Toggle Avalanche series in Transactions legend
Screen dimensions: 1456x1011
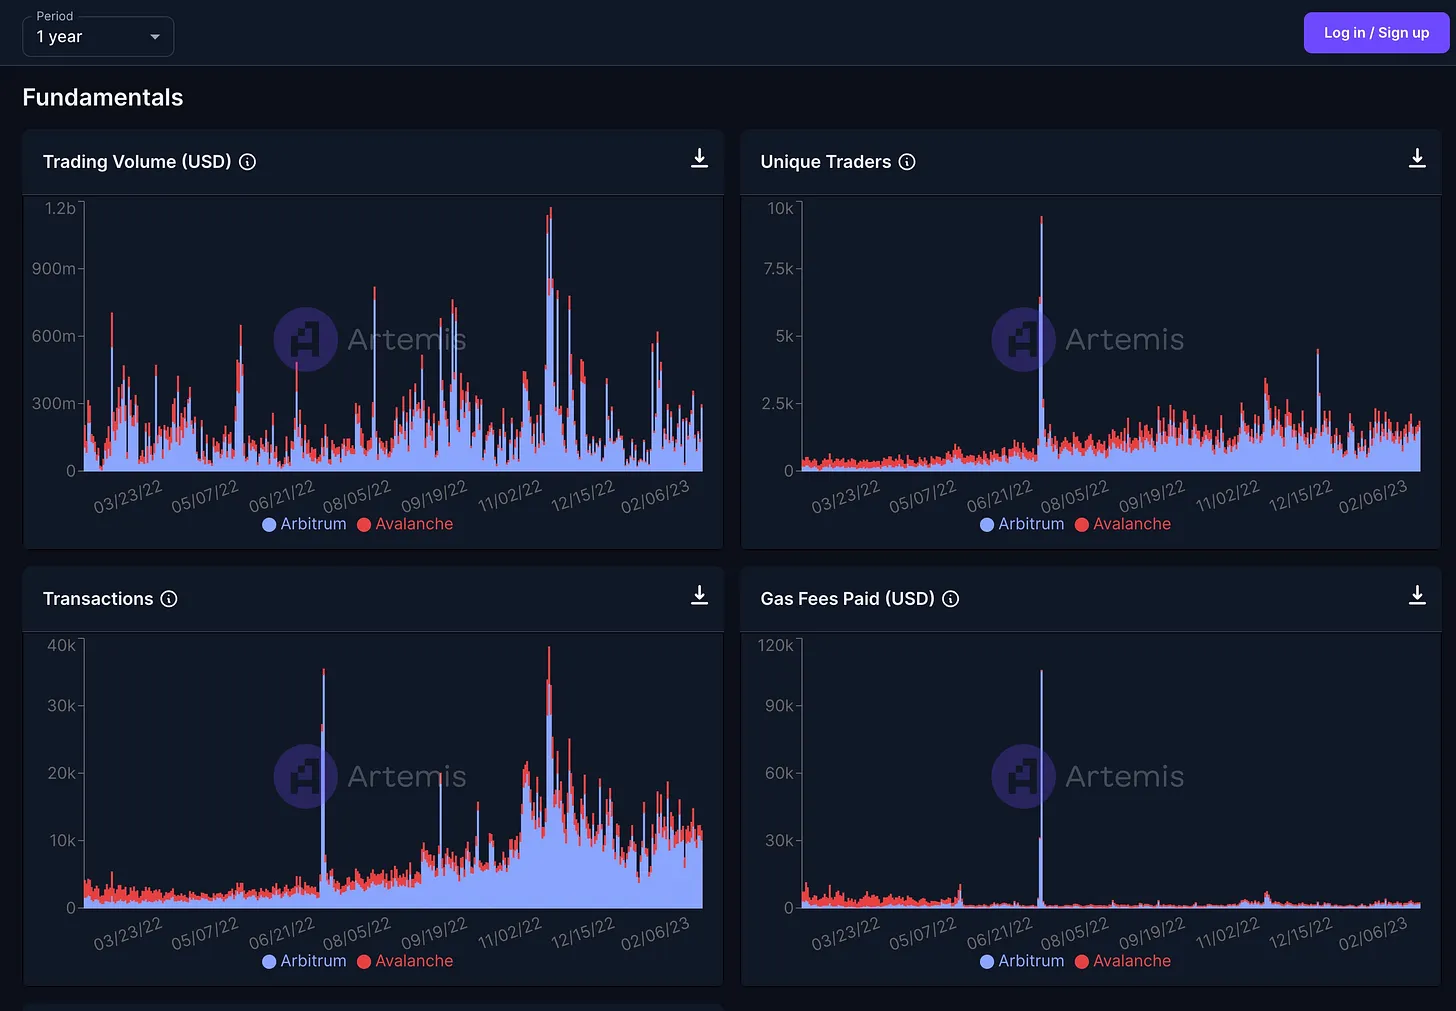tap(405, 961)
